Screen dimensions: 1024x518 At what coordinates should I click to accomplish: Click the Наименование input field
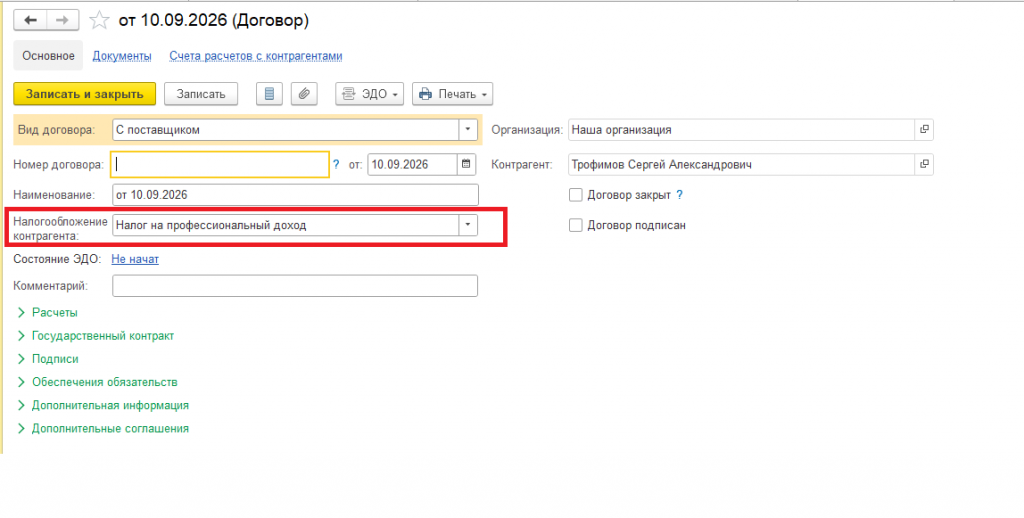295,195
